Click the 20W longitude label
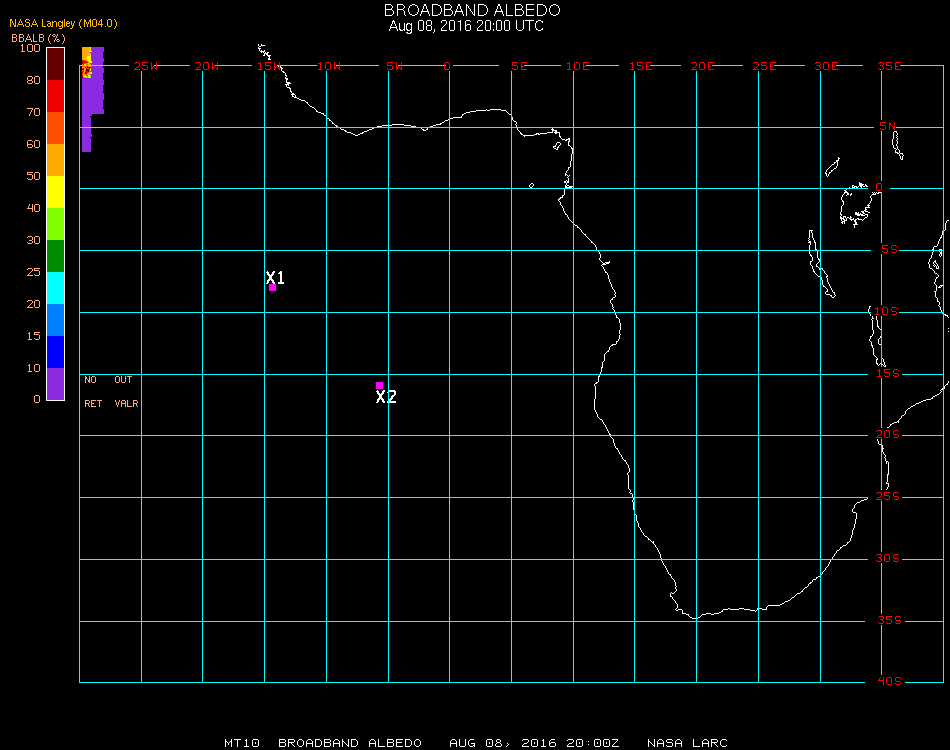This screenshot has height=750, width=950. [x=207, y=66]
